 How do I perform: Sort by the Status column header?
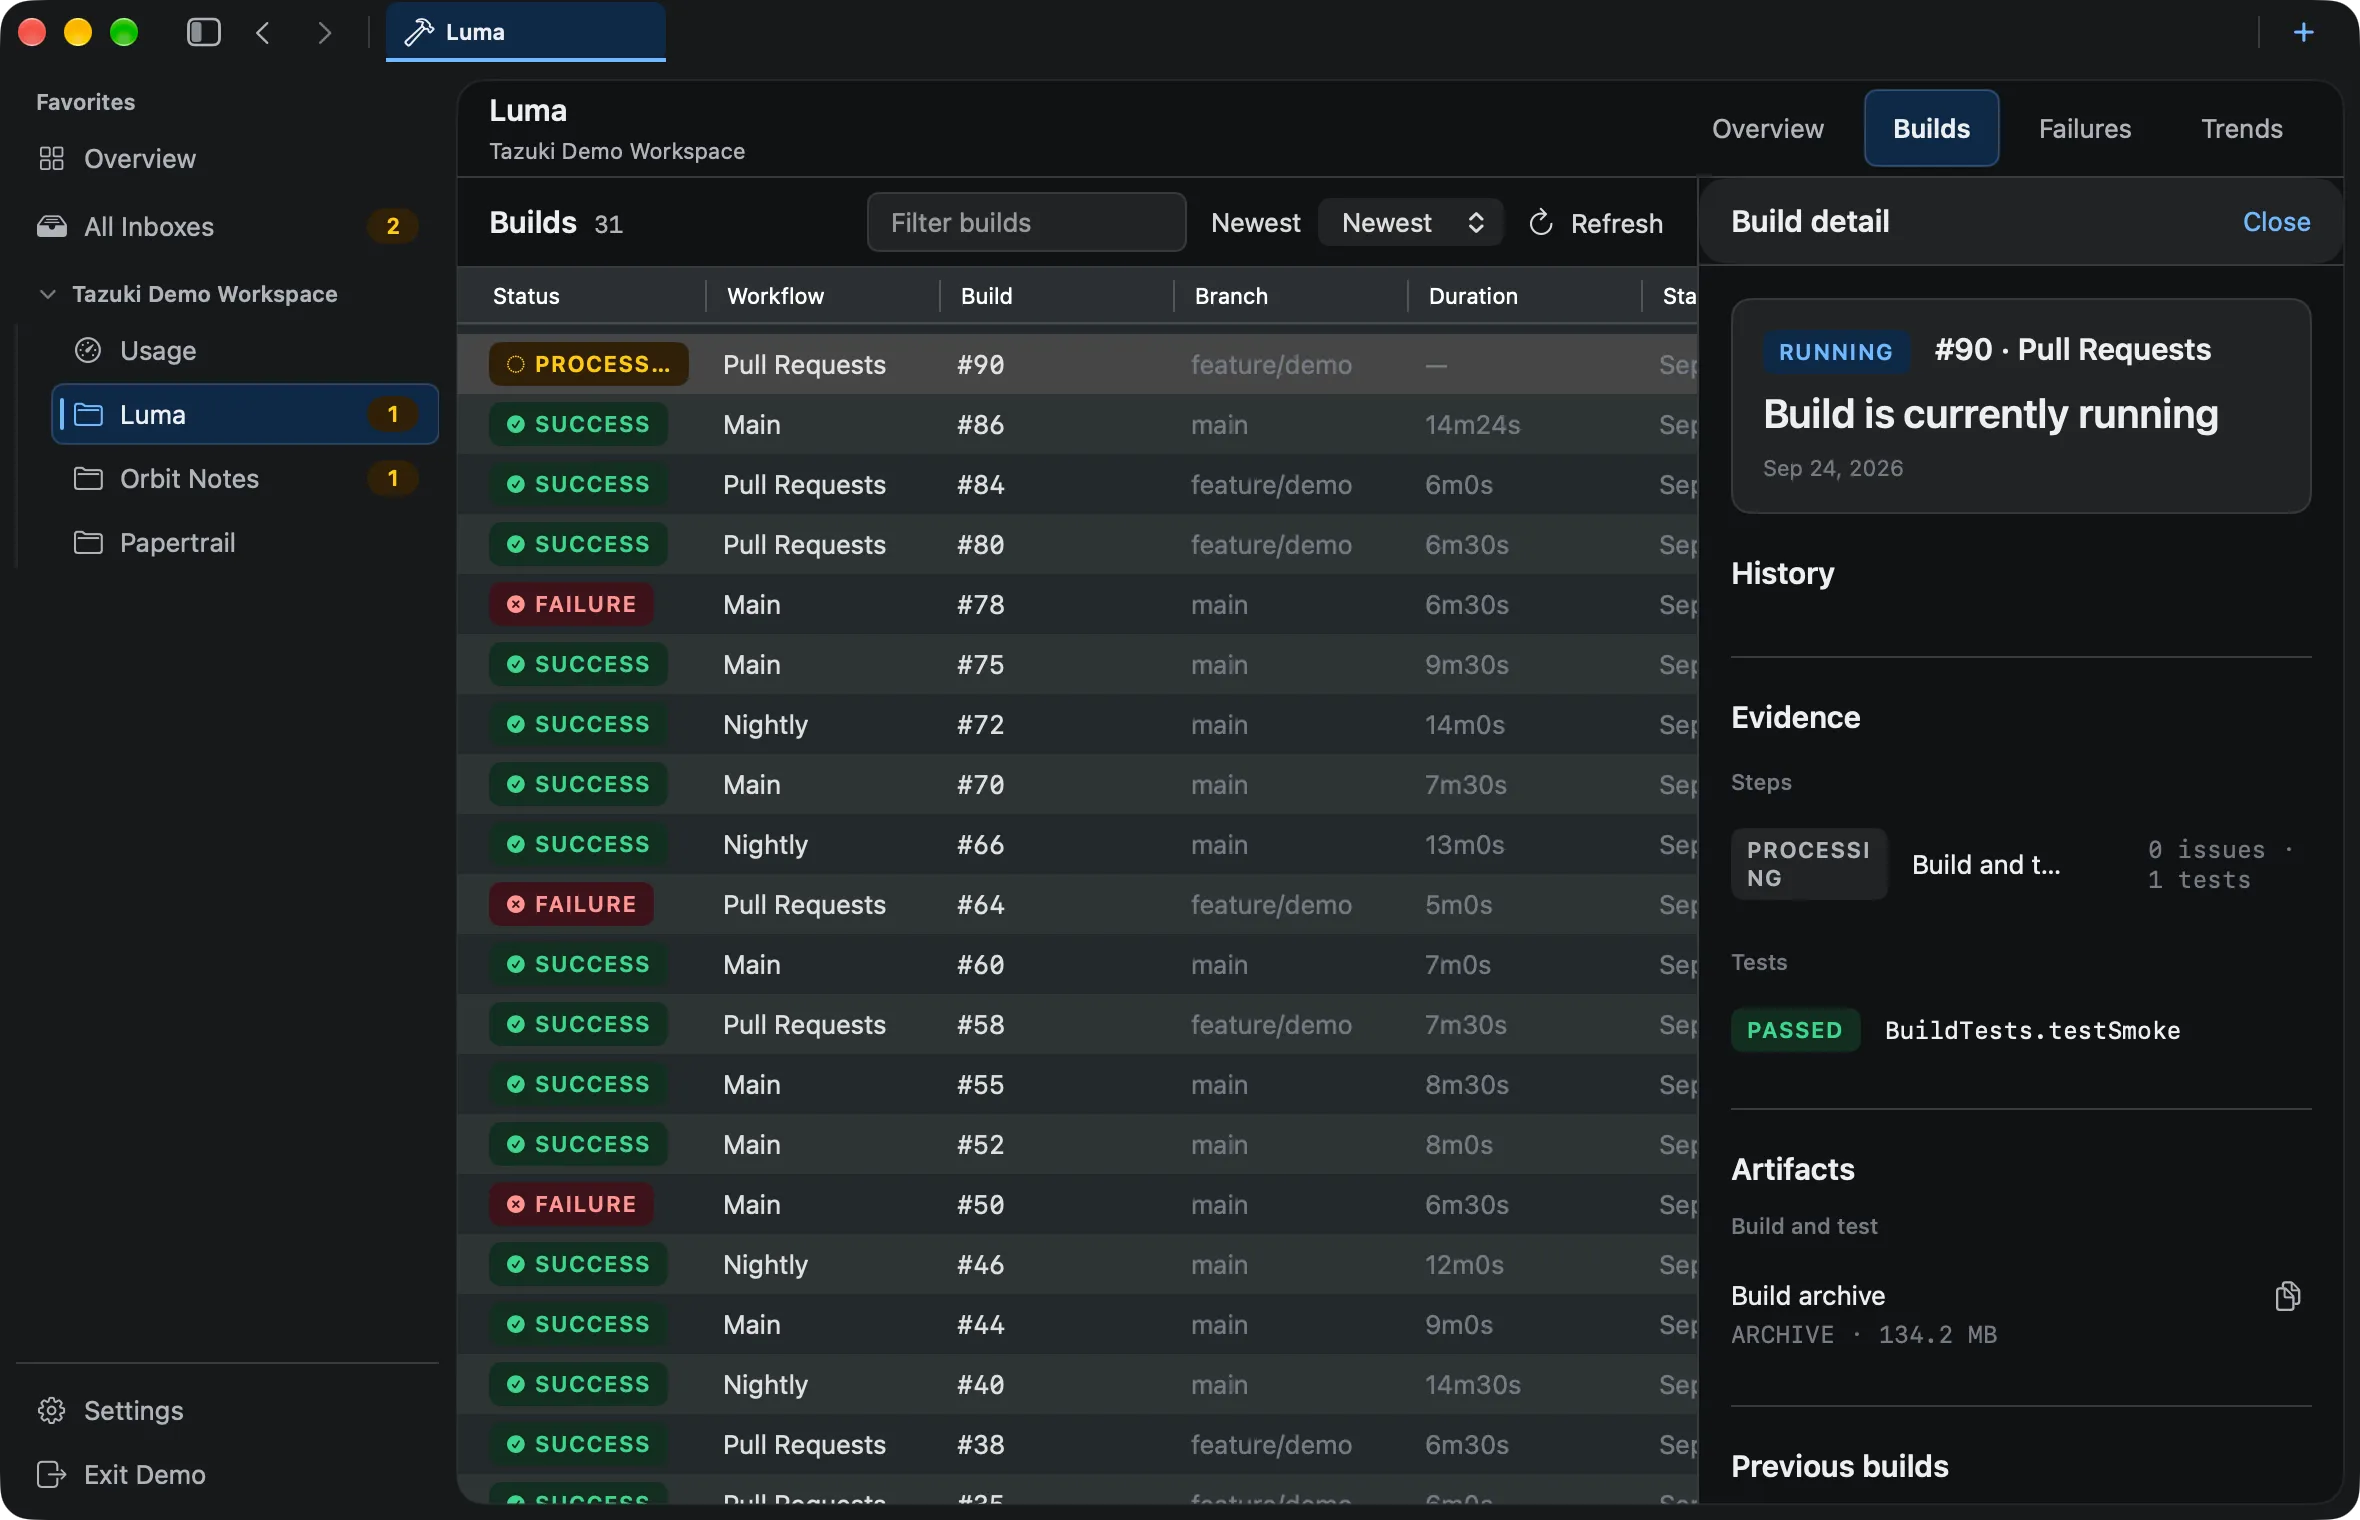pos(526,296)
